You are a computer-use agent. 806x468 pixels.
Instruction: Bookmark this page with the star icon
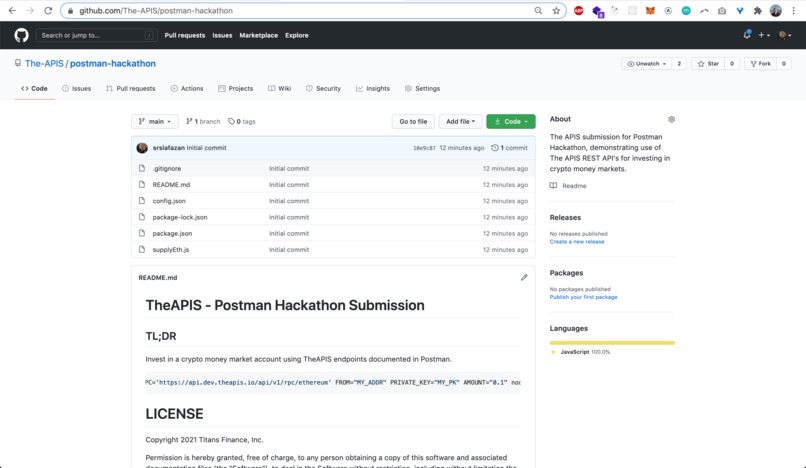pos(556,10)
